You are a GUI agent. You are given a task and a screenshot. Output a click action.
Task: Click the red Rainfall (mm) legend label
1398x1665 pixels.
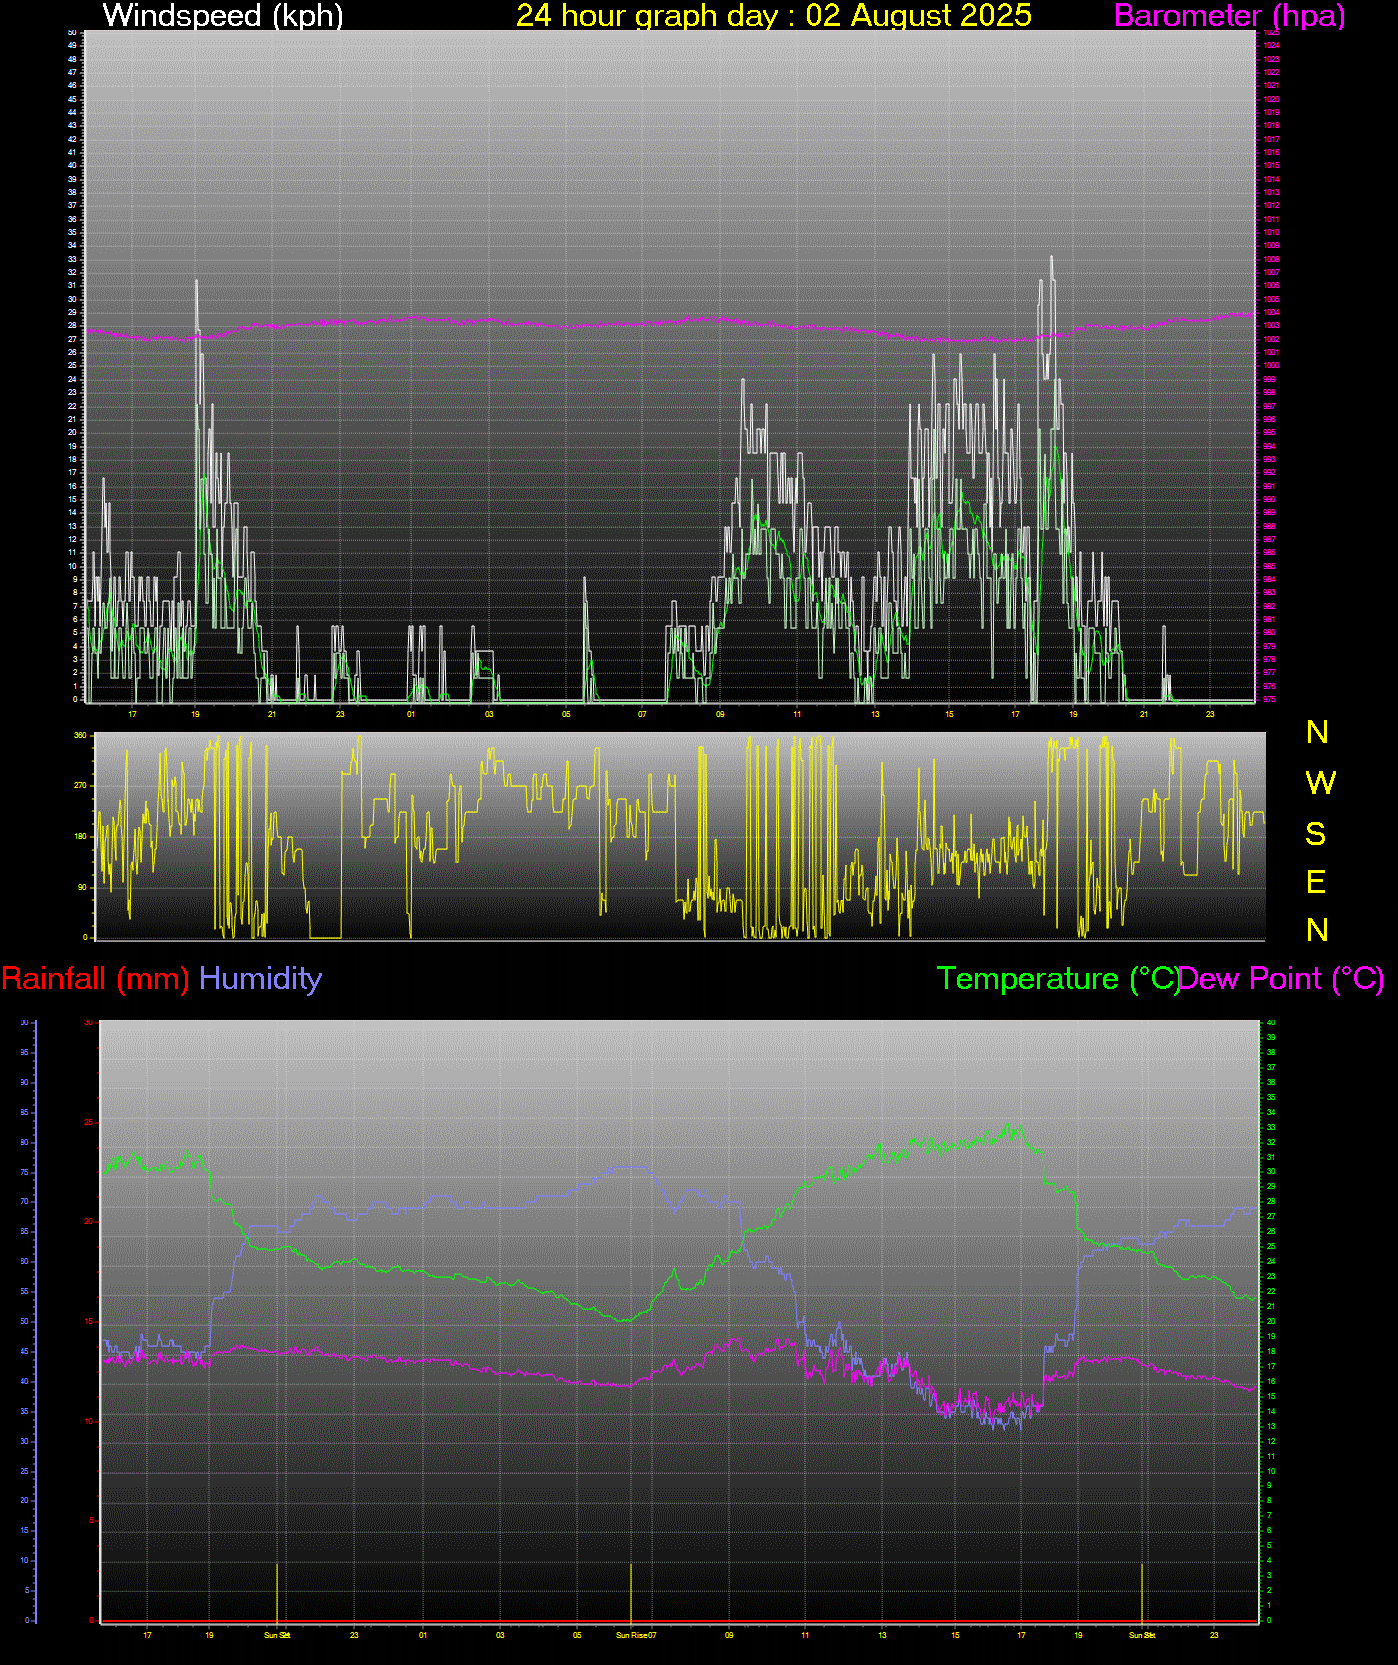pos(95,978)
